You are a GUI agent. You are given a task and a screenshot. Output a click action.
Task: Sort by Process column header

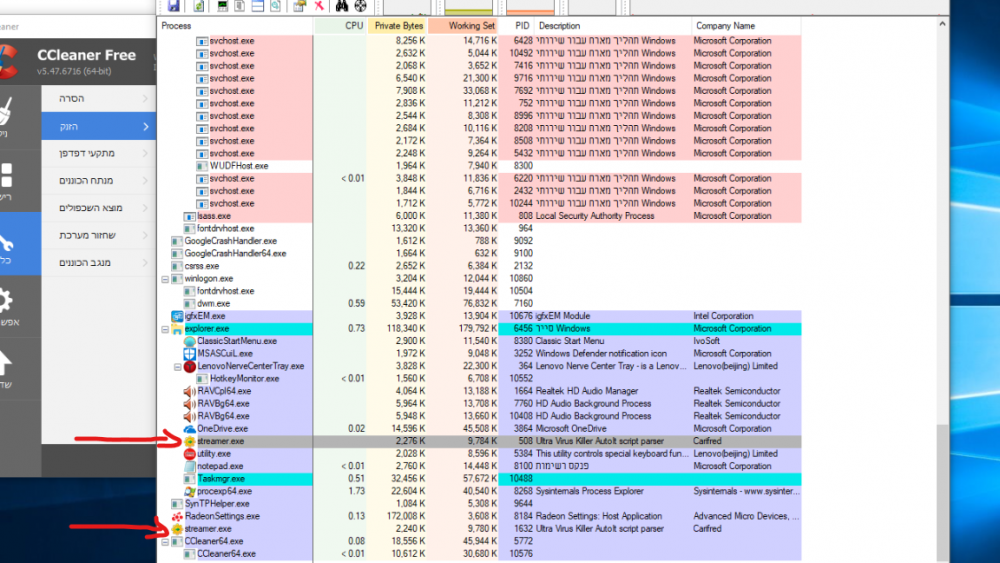click(235, 26)
